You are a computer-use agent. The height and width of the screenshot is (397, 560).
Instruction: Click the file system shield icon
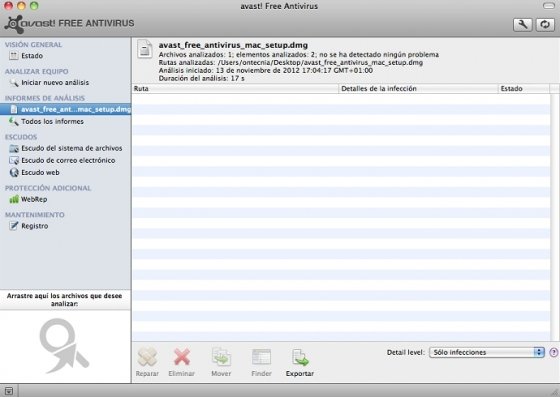point(14,148)
